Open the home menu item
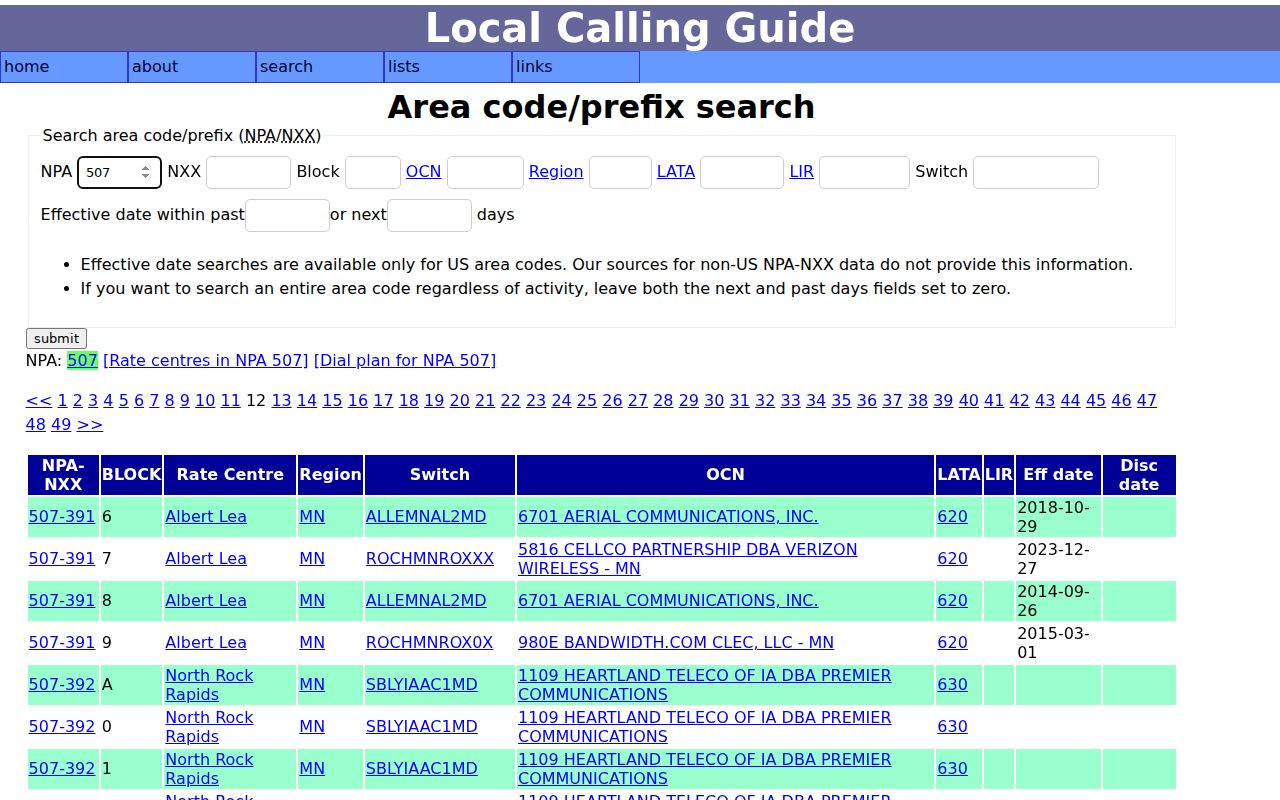Screen dimensions: 1280x800 click(64, 67)
